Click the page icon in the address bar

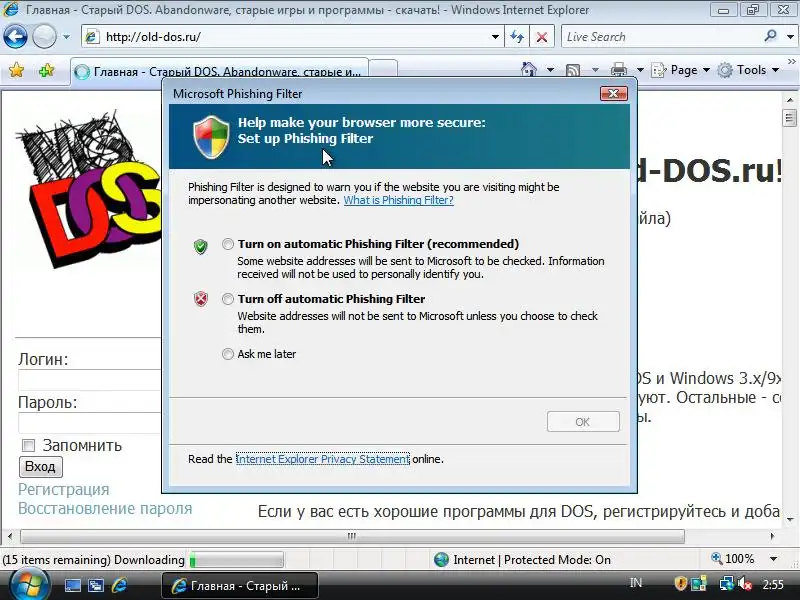click(x=92, y=37)
